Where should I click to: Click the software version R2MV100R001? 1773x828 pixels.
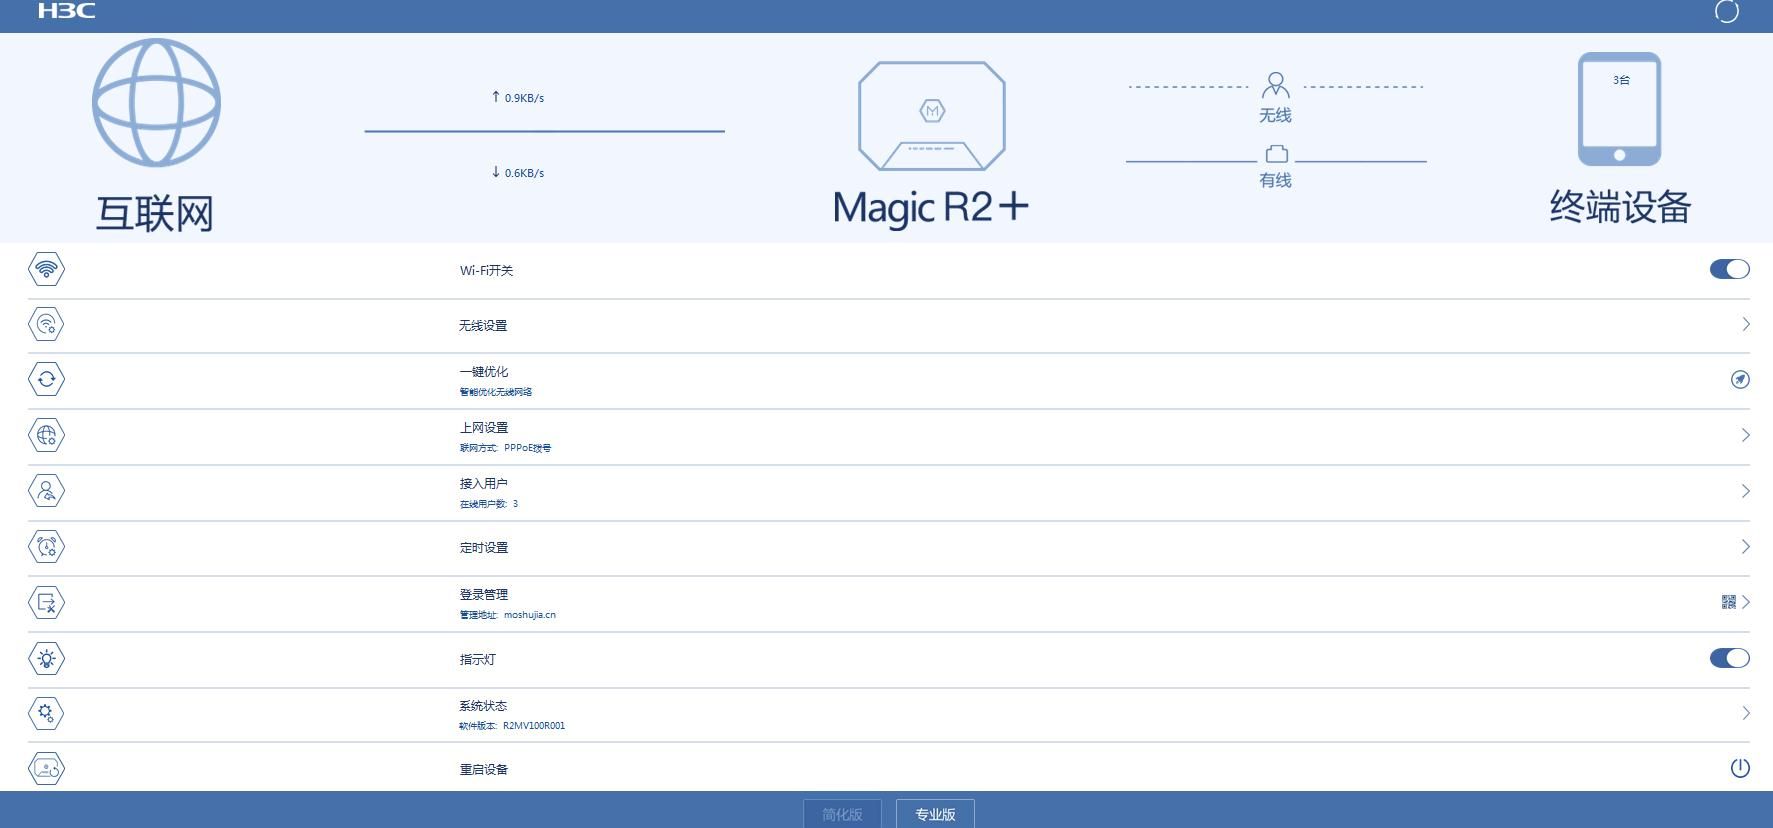[534, 726]
